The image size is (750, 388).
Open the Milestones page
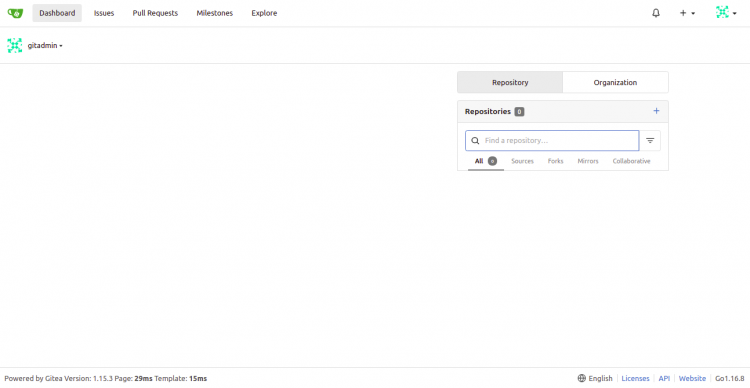point(214,13)
